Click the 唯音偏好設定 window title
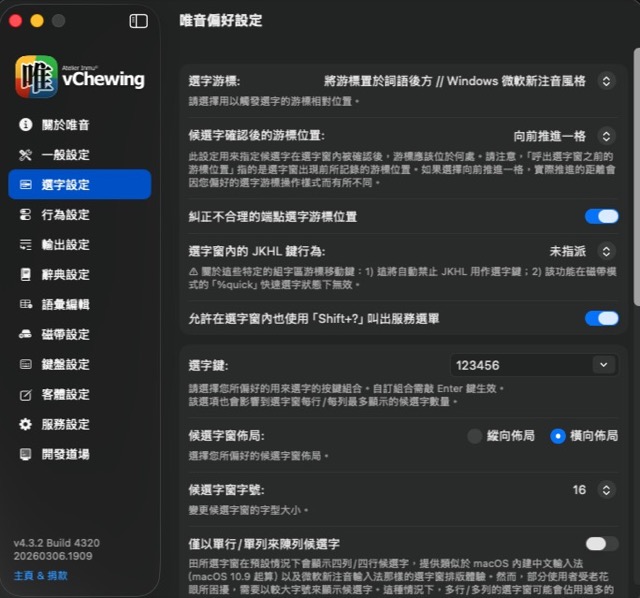This screenshot has height=598, width=640. point(221,20)
